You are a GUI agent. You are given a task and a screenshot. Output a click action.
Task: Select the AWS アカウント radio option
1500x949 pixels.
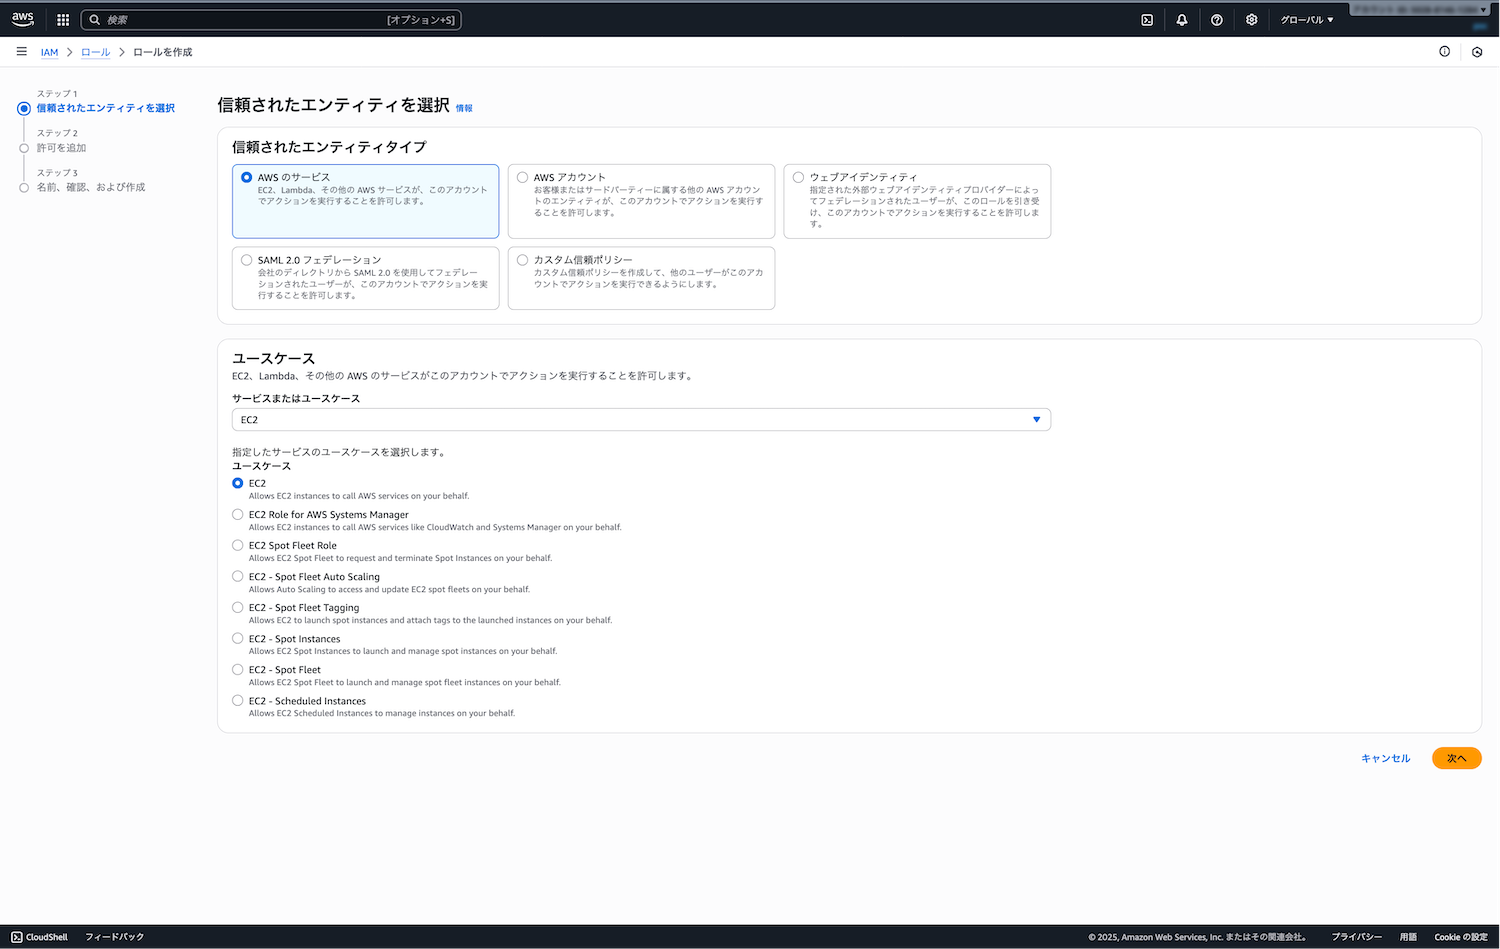(x=523, y=177)
